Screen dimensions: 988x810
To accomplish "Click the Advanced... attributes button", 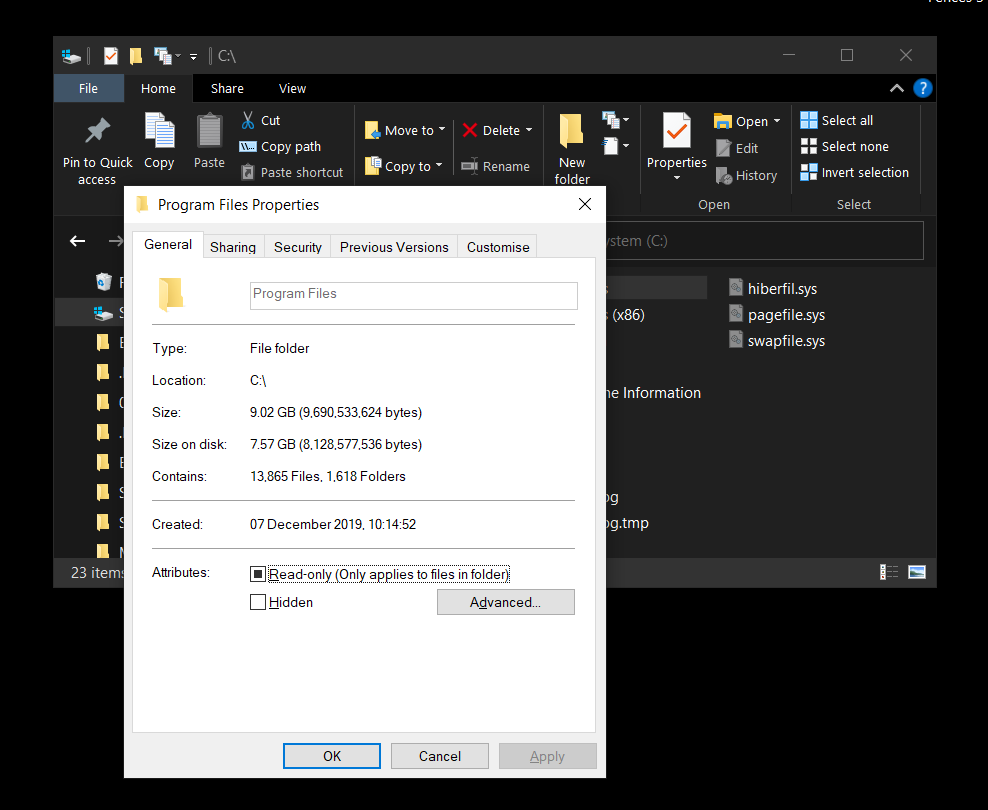I will (x=505, y=602).
